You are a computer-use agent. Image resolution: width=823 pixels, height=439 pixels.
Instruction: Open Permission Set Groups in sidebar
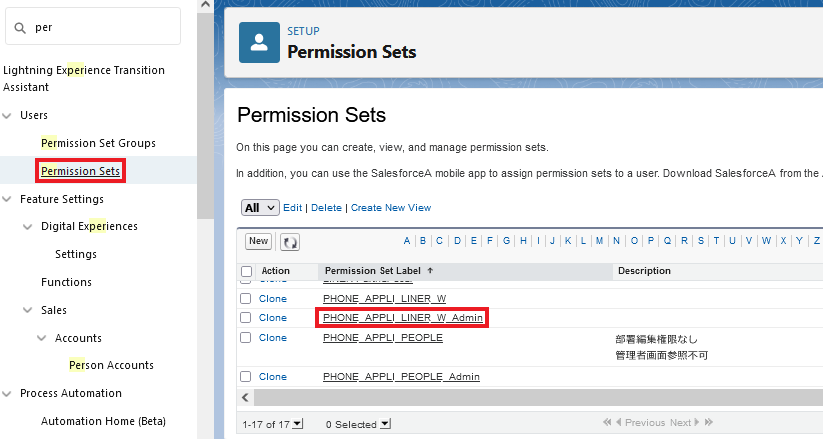98,143
